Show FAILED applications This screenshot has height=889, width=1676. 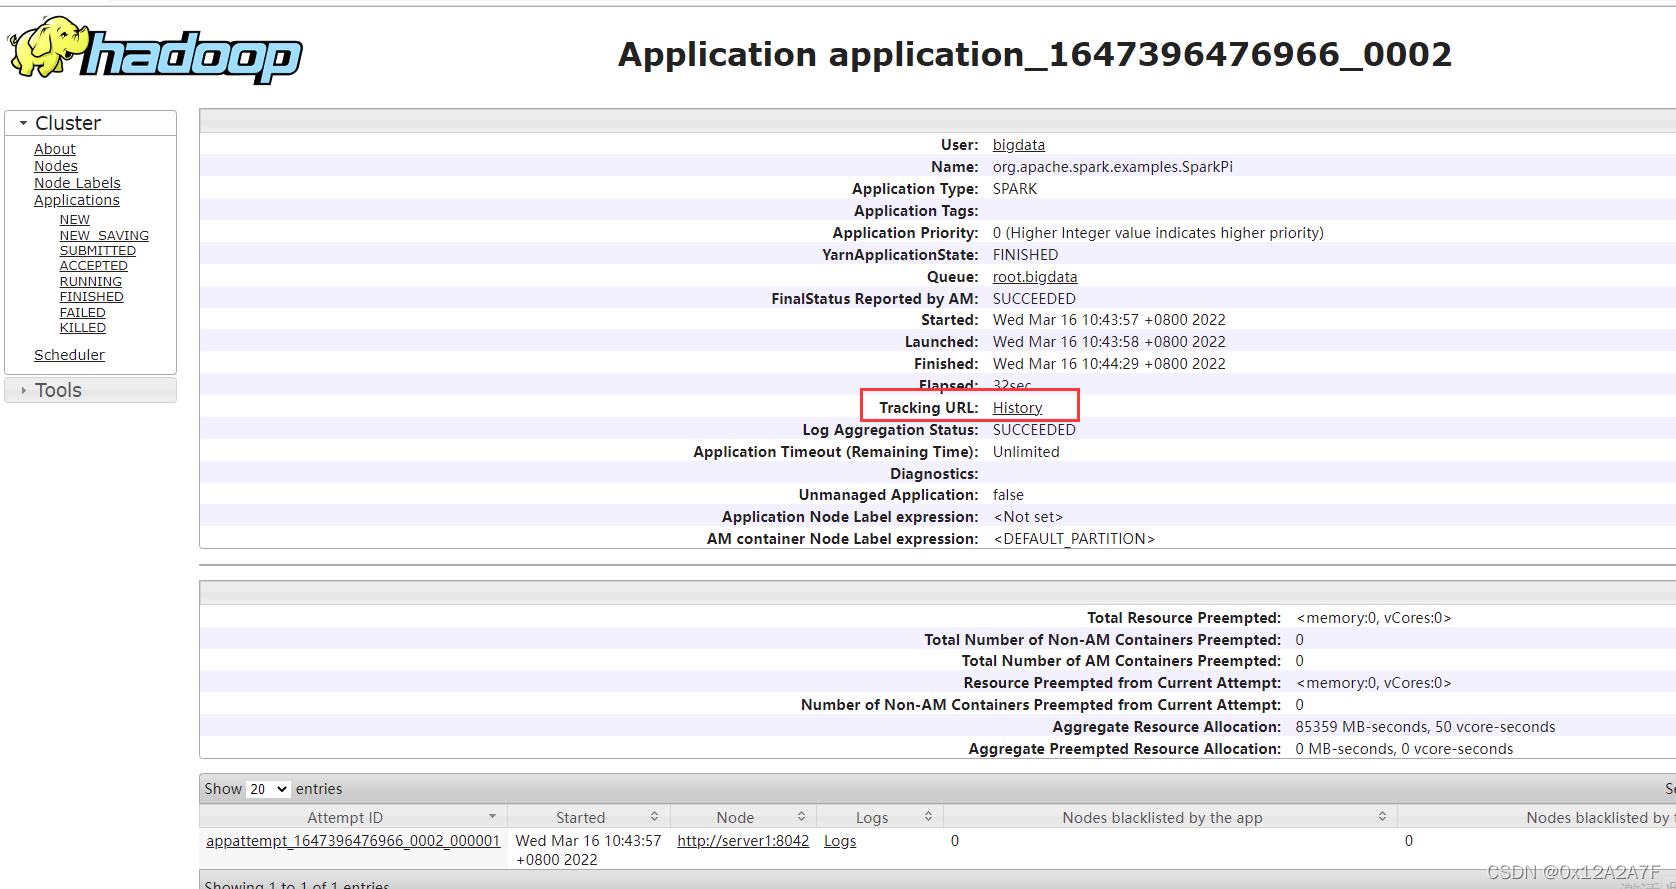coord(82,313)
